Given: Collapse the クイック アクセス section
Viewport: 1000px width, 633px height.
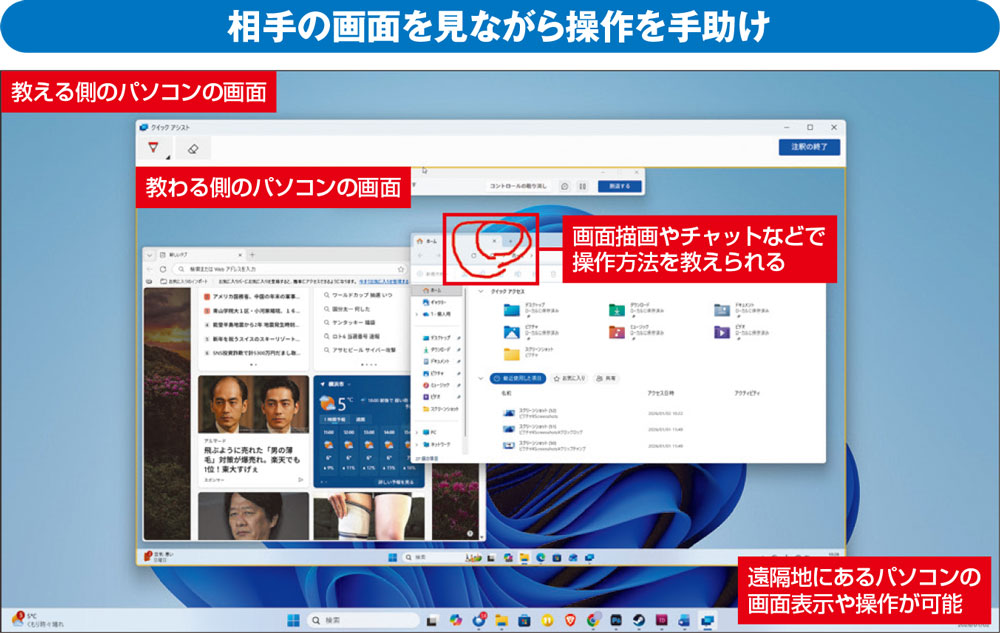Looking at the screenshot, I should pos(481,291).
